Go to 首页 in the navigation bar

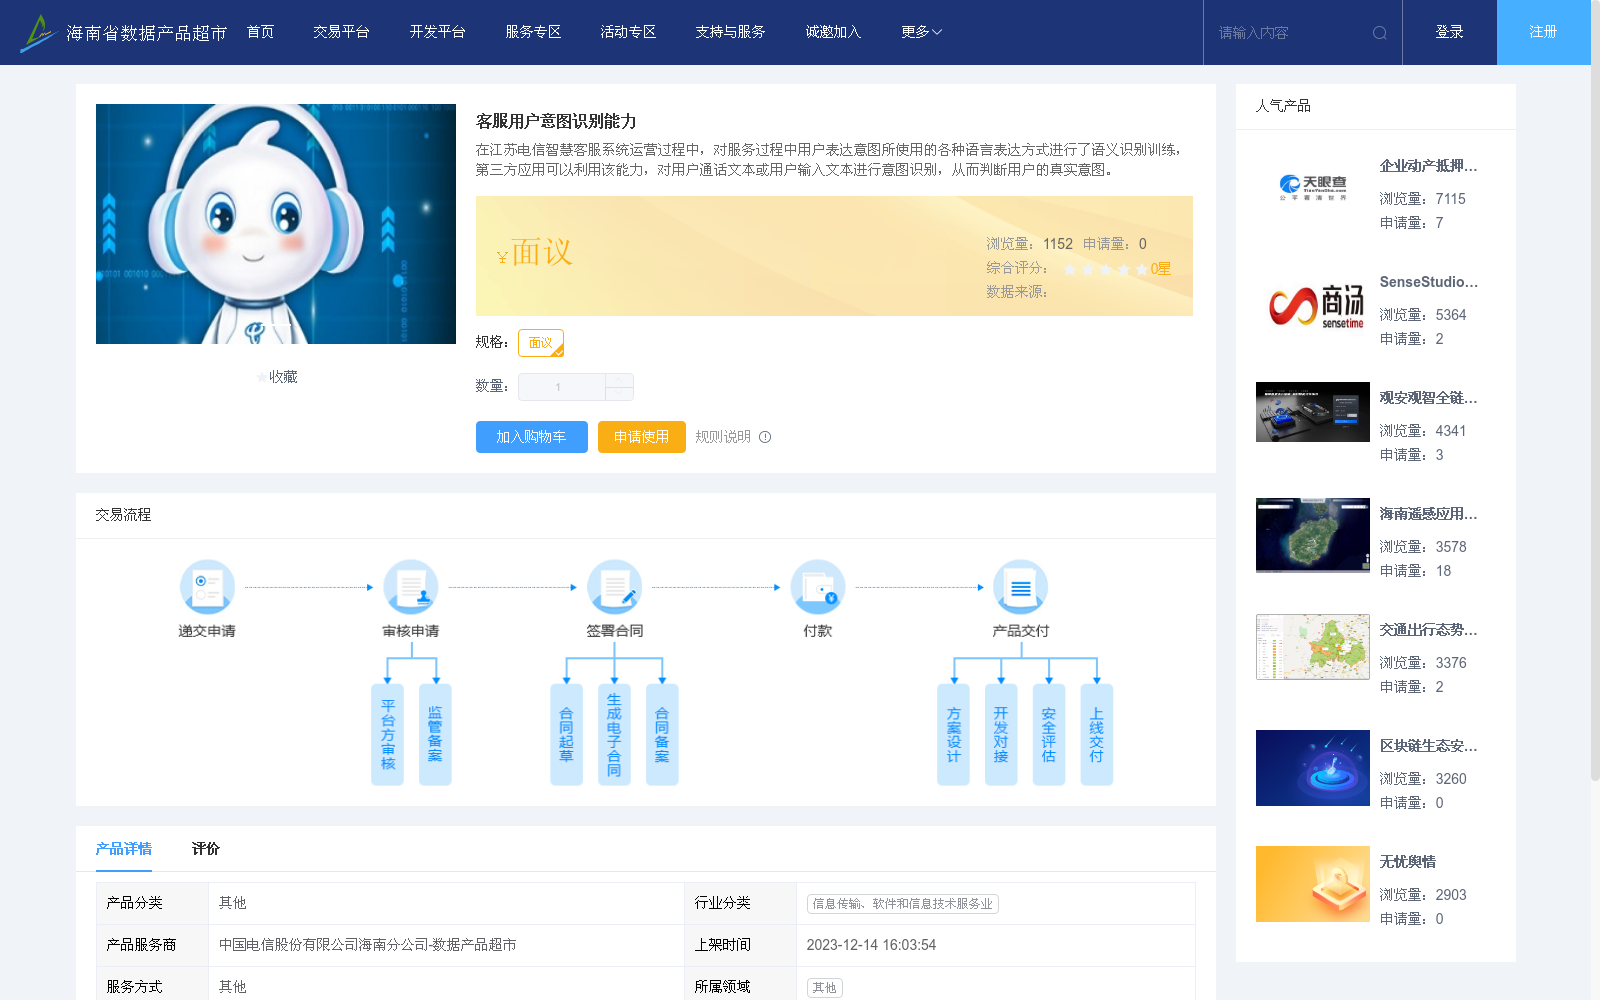coord(261,32)
